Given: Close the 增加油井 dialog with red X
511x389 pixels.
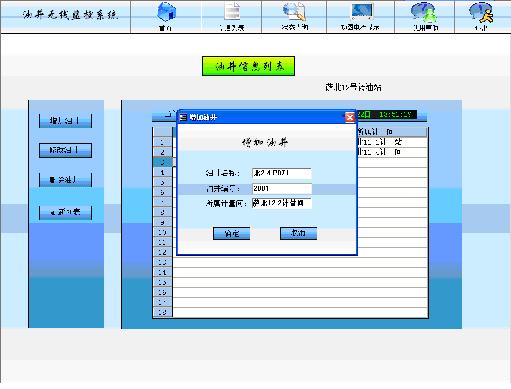Looking at the screenshot, I should 350,117.
